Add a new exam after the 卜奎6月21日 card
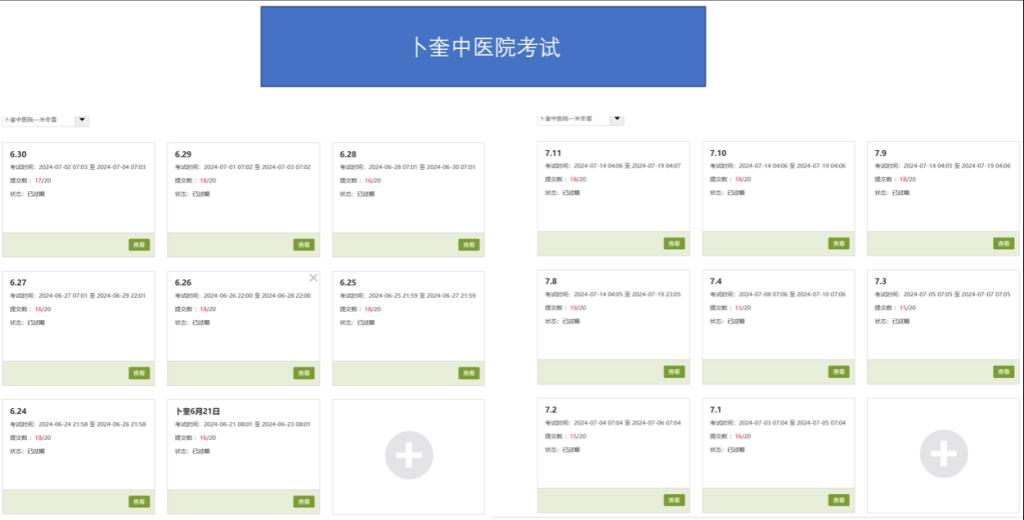Viewport: 1024px width, 520px height. pyautogui.click(x=408, y=456)
